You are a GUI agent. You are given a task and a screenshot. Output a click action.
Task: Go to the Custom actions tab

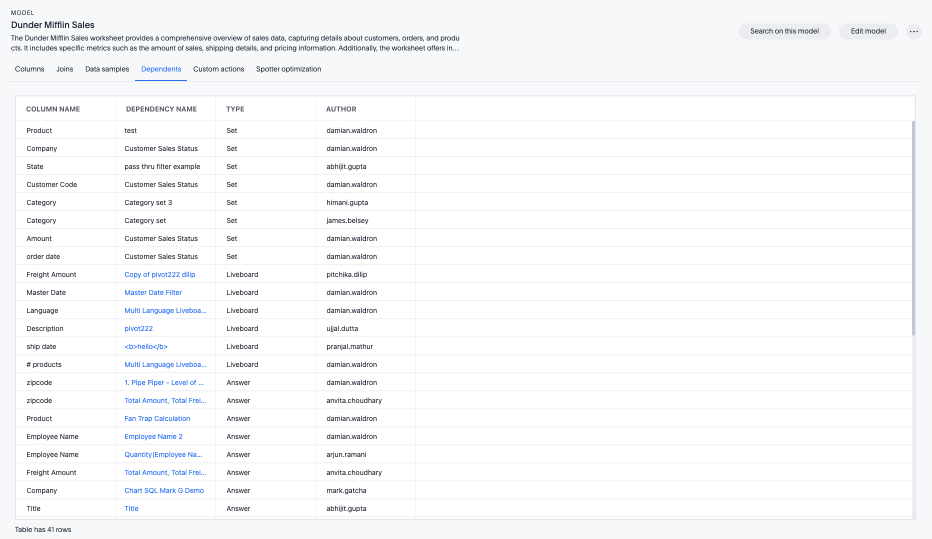[x=218, y=69]
